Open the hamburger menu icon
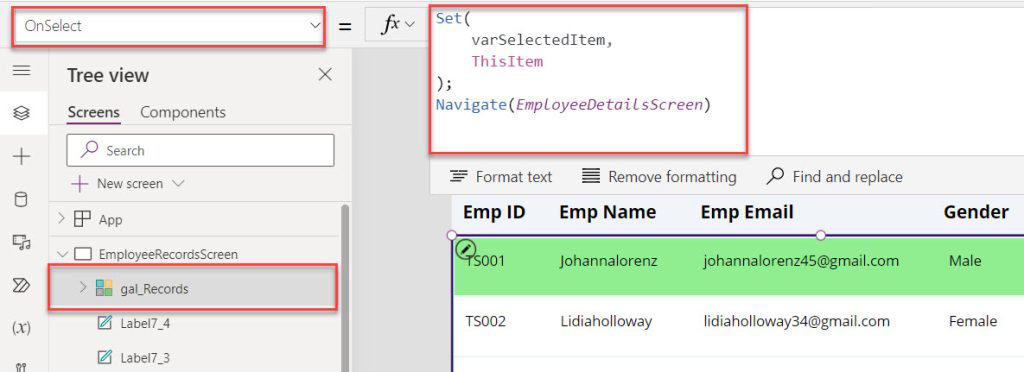The width and height of the screenshot is (1024, 372). point(22,70)
